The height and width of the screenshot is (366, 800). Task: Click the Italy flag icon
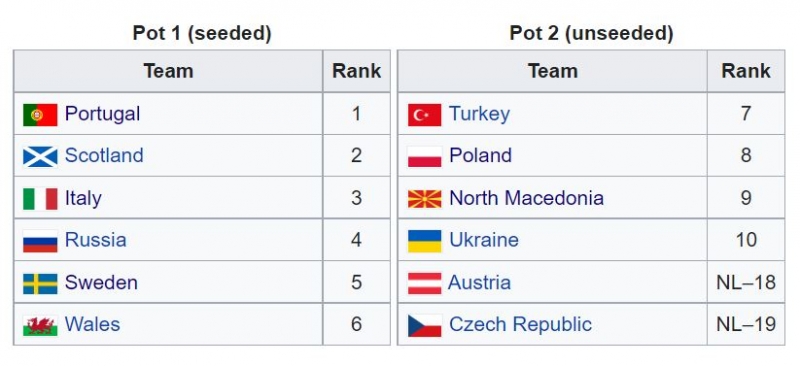click(40, 199)
